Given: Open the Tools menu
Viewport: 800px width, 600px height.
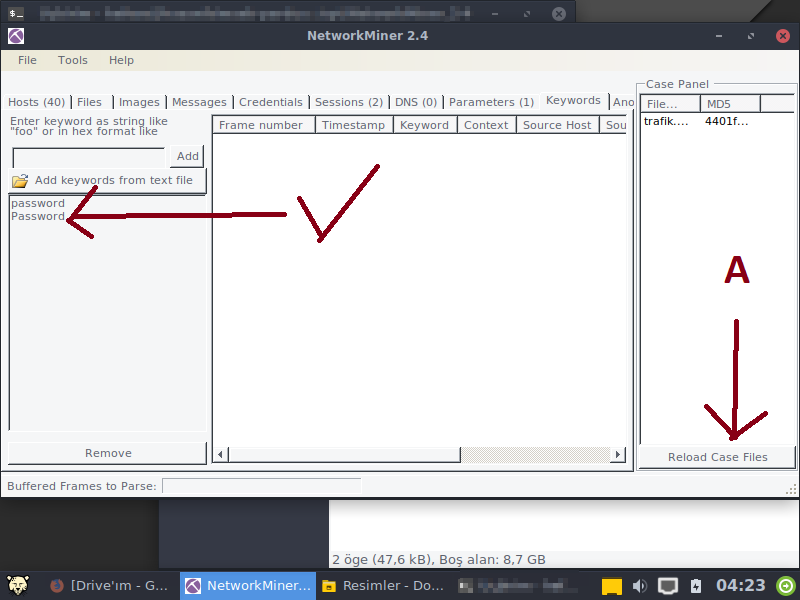Looking at the screenshot, I should (72, 60).
